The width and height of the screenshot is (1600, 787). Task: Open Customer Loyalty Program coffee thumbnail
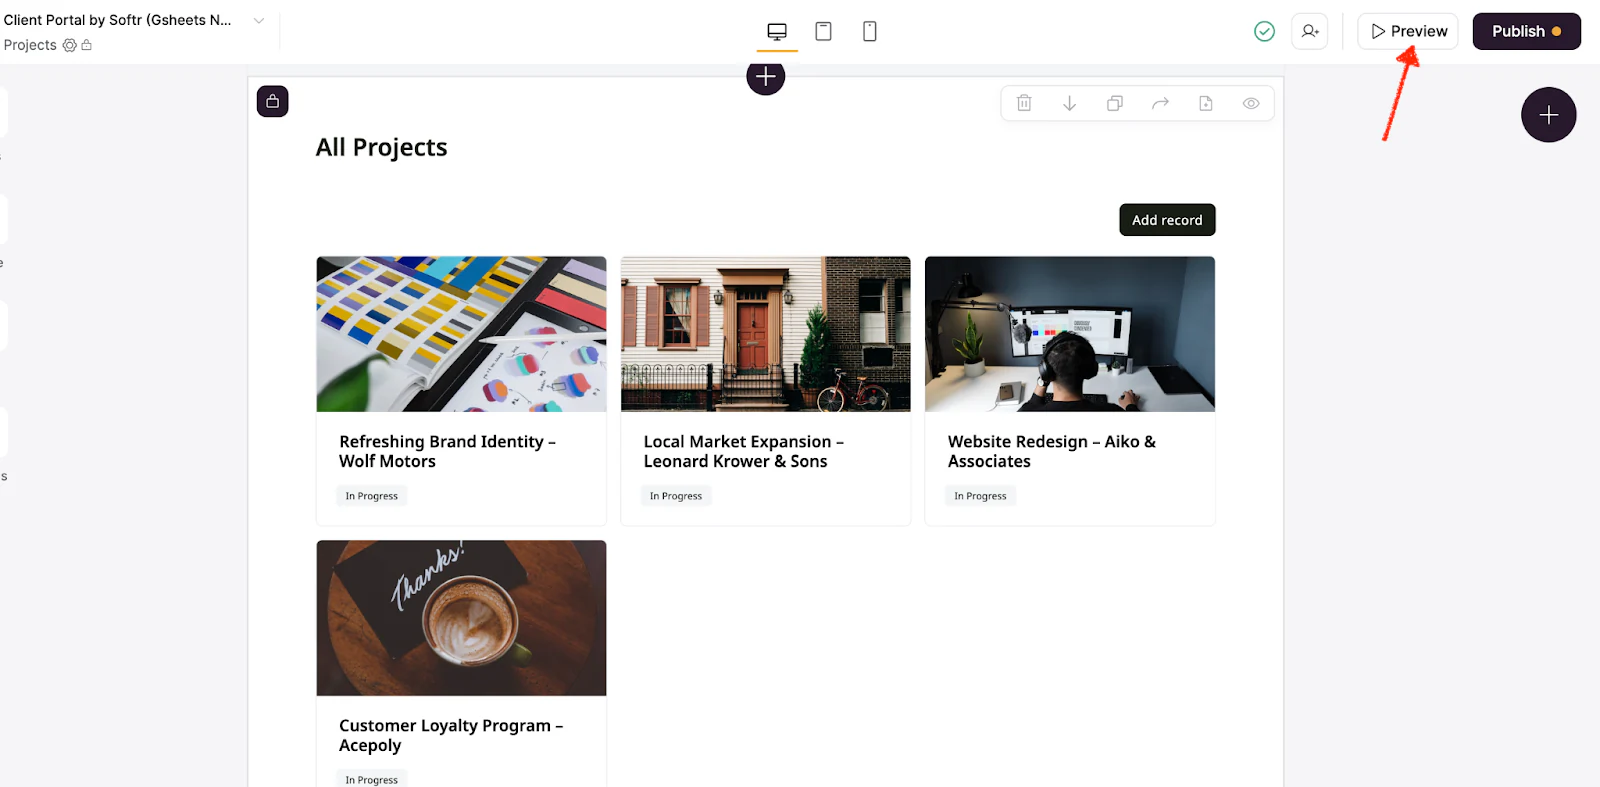point(461,618)
